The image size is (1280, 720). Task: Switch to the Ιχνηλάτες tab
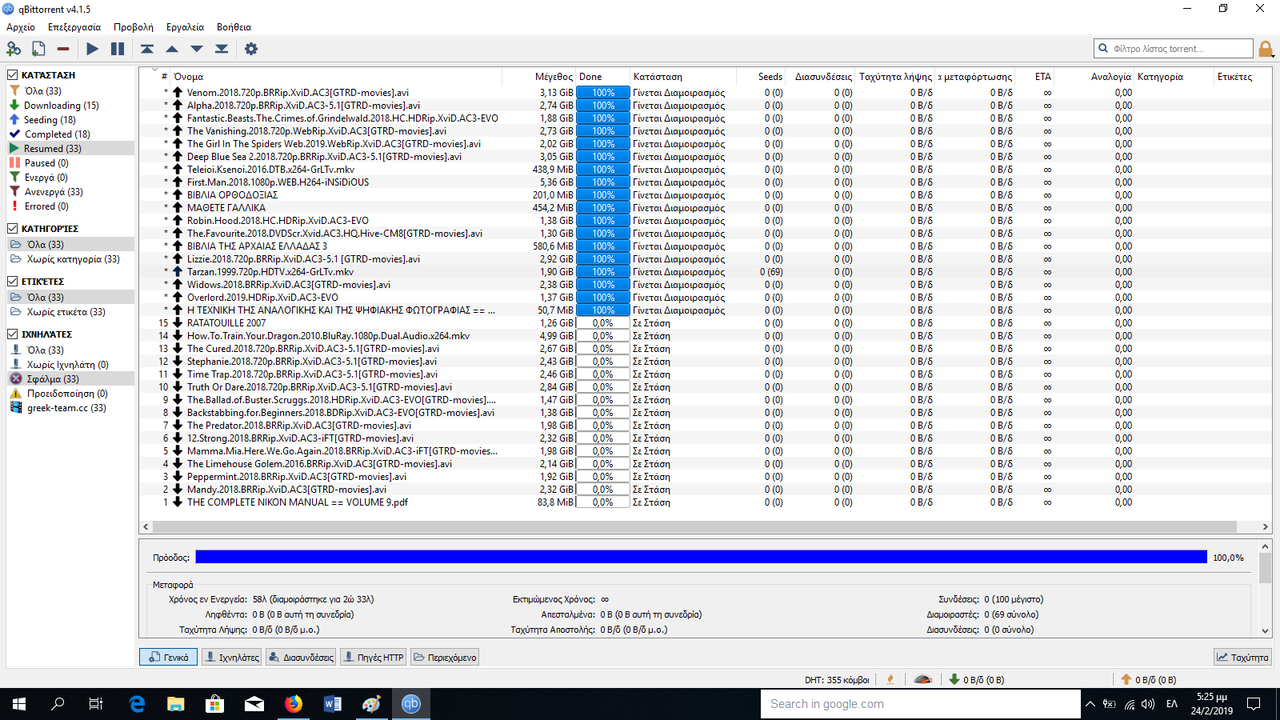(x=231, y=657)
